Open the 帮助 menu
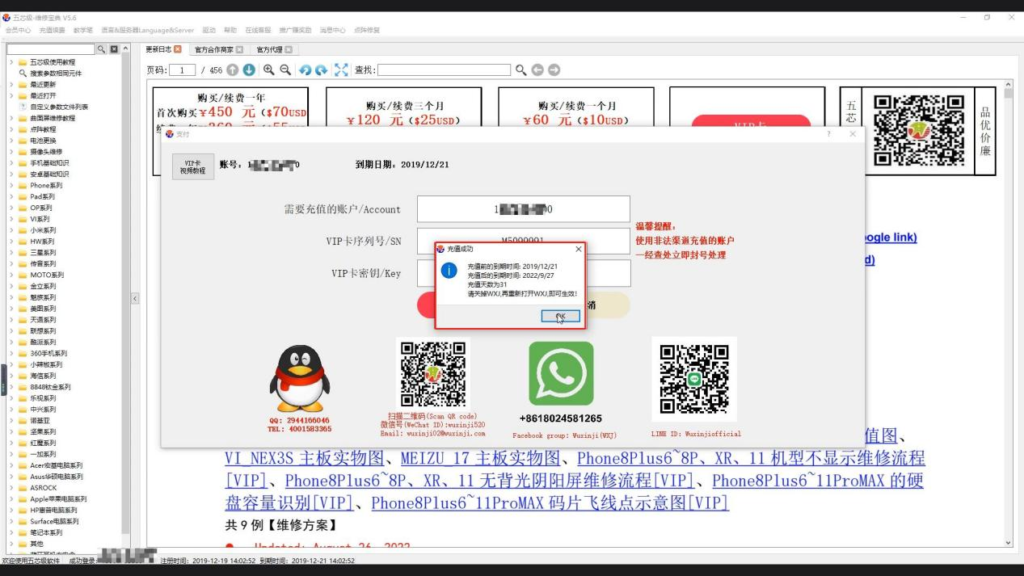1024x576 pixels. click(x=230, y=30)
